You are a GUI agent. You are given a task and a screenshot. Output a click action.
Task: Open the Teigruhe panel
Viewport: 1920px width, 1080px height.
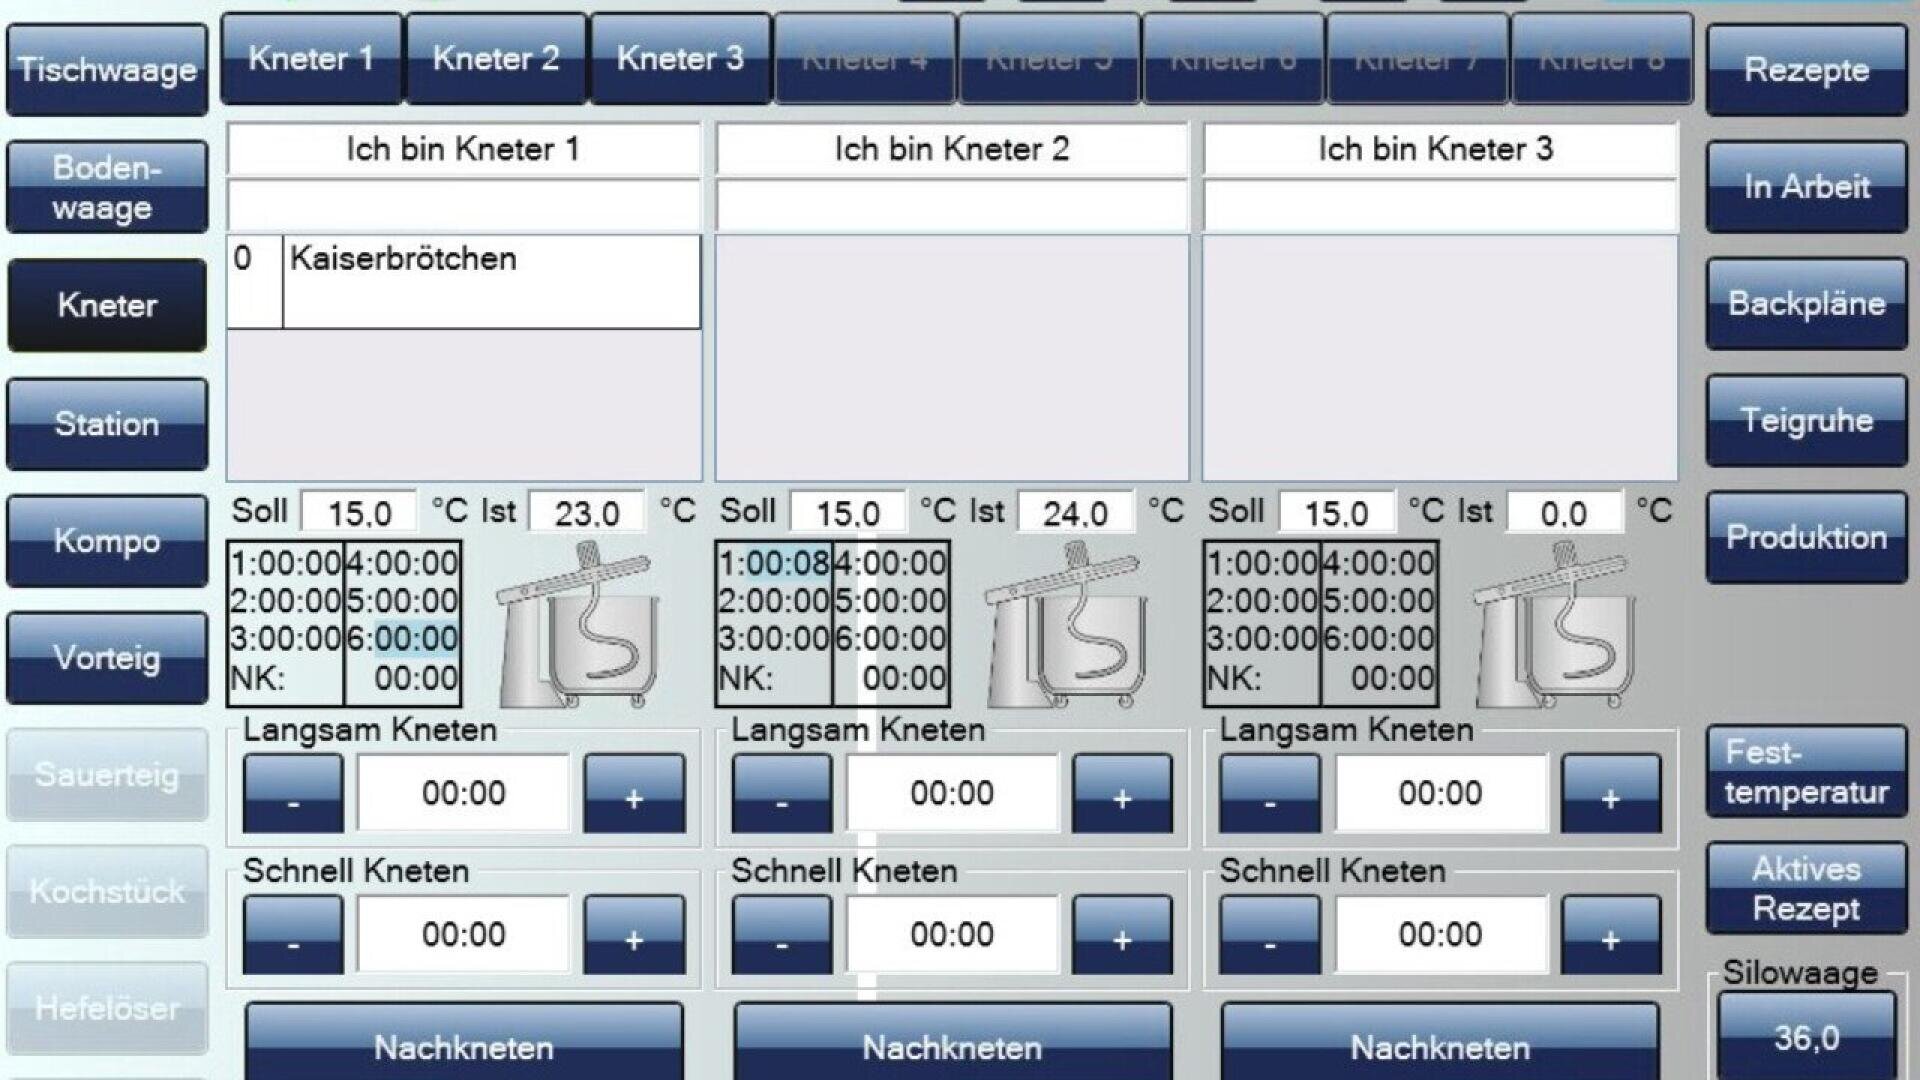[x=1806, y=420]
